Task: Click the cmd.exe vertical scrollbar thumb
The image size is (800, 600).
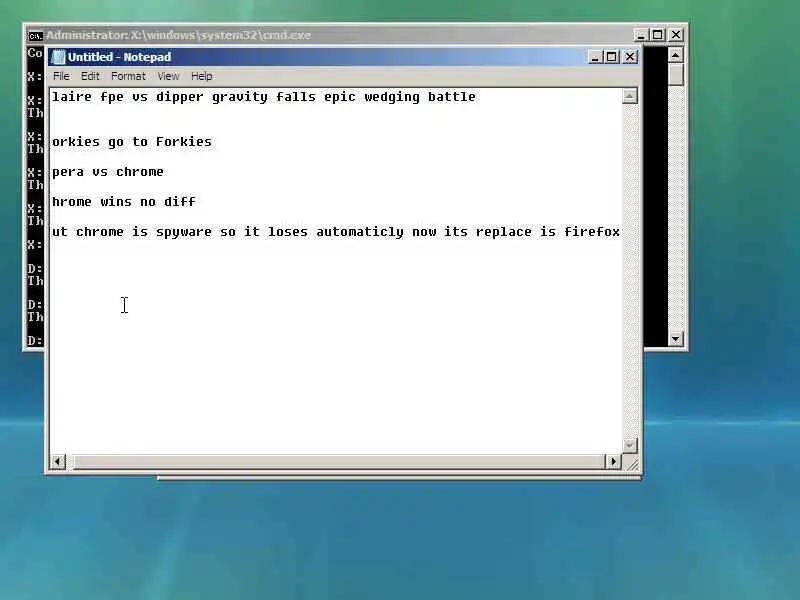Action: pyautogui.click(x=676, y=74)
